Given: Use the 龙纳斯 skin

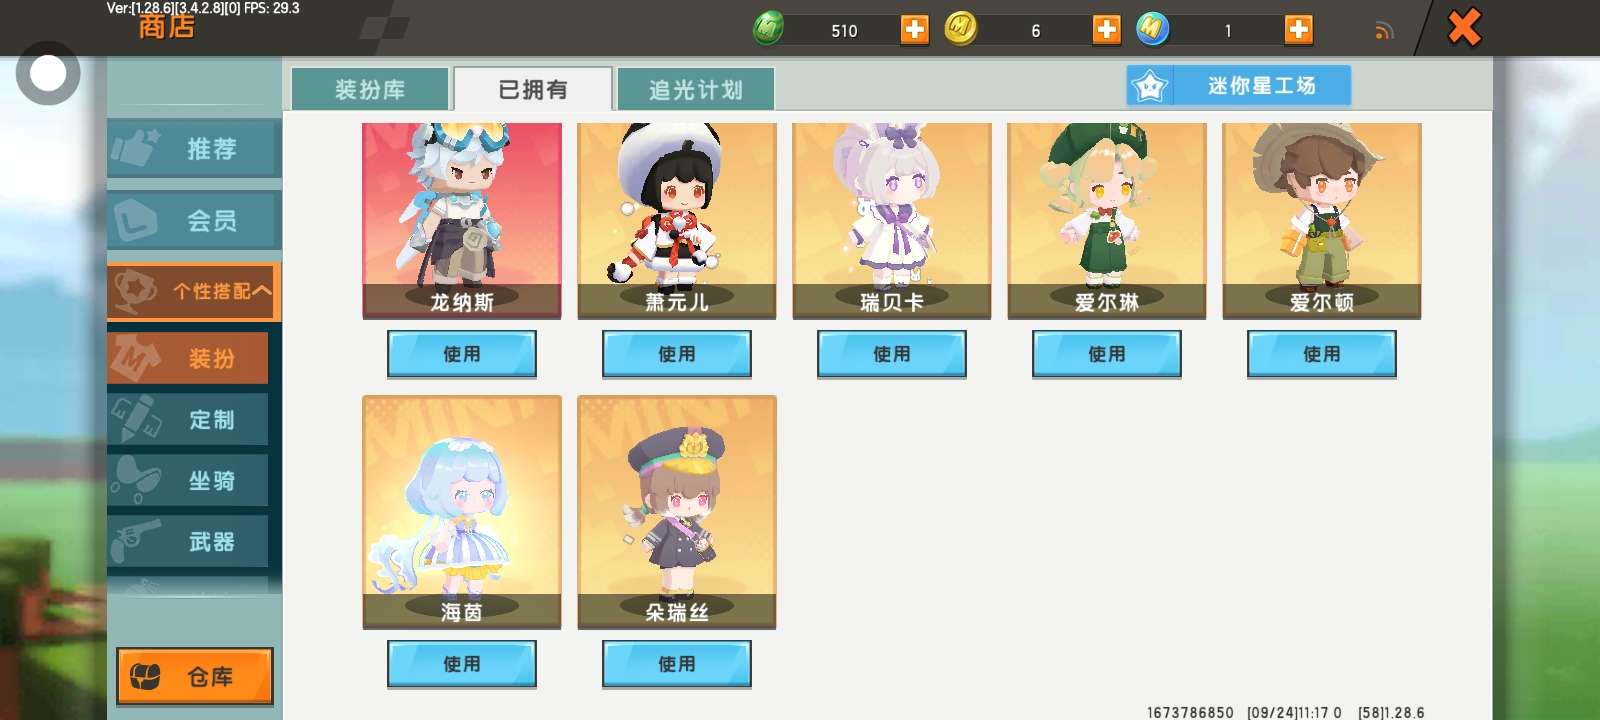Looking at the screenshot, I should [462, 354].
